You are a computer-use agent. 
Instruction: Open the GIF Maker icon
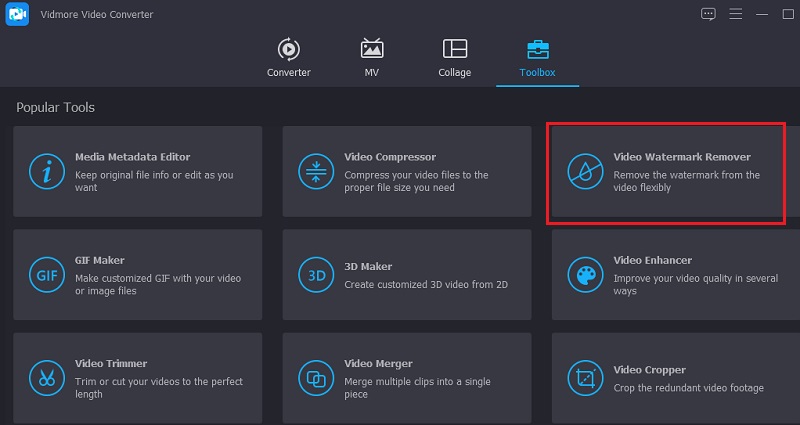tap(46, 275)
